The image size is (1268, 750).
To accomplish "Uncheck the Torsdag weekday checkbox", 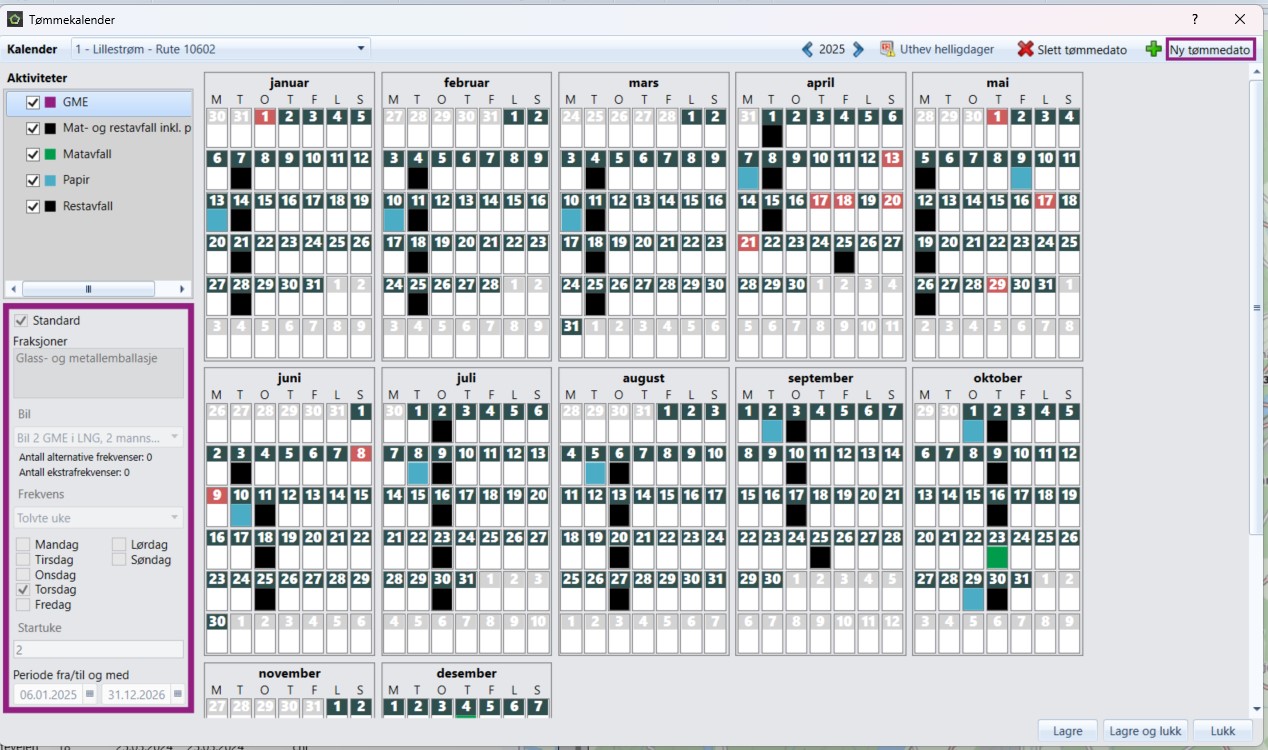I will click(x=22, y=590).
